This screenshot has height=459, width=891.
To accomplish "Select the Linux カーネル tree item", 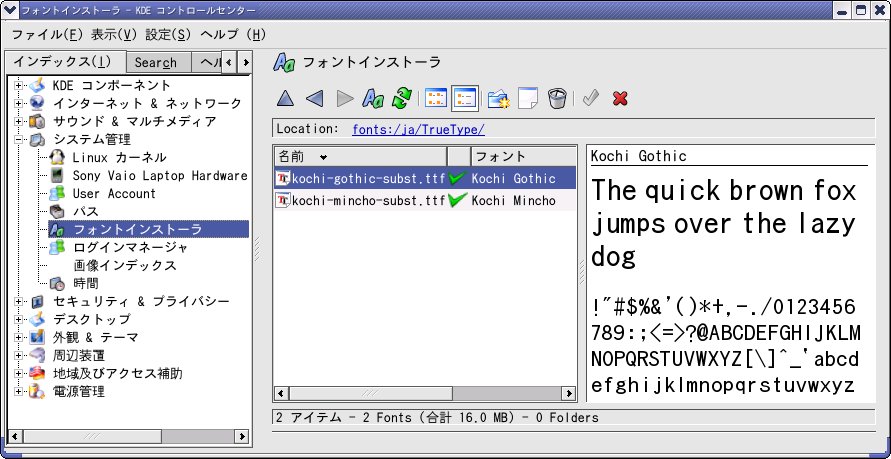I will coord(119,157).
